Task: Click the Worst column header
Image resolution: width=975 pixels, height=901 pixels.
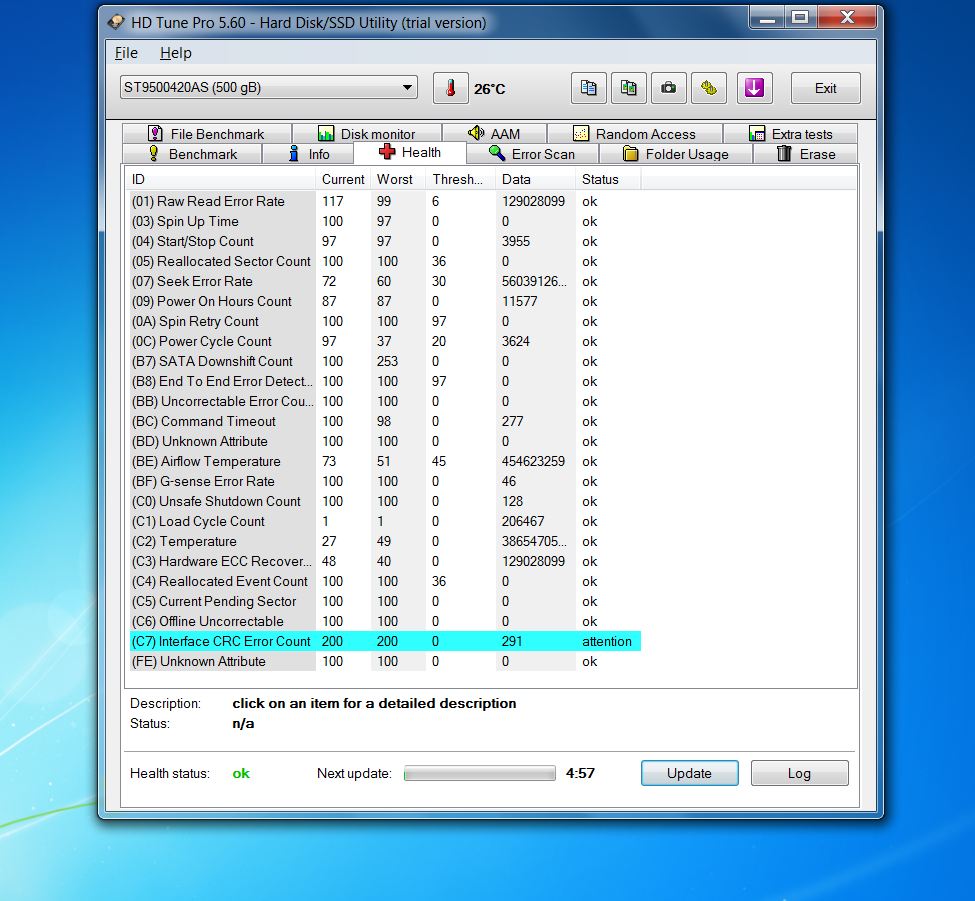Action: click(399, 180)
